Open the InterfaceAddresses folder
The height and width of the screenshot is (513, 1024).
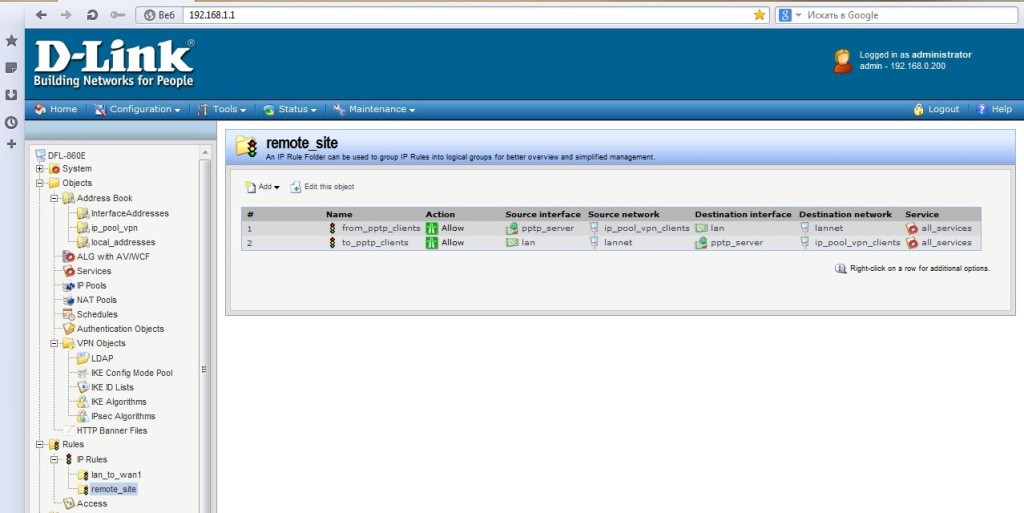pyautogui.click(x=129, y=213)
